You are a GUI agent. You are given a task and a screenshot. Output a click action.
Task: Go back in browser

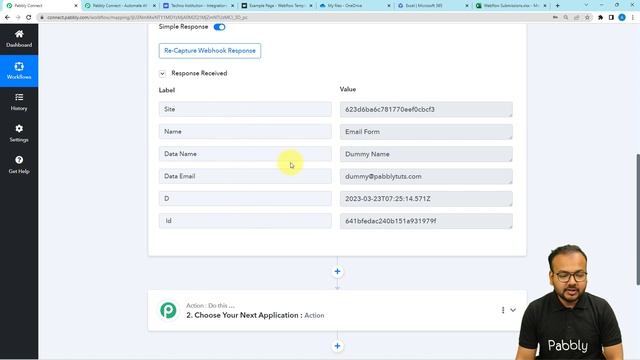tap(7, 18)
